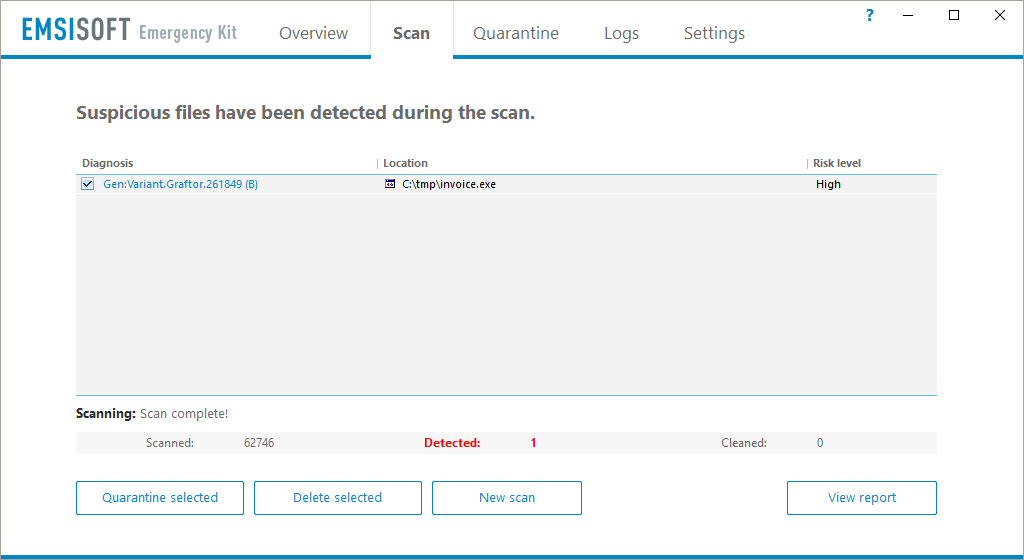Click the Emsisoft Emergency Kit logo

pos(129,30)
